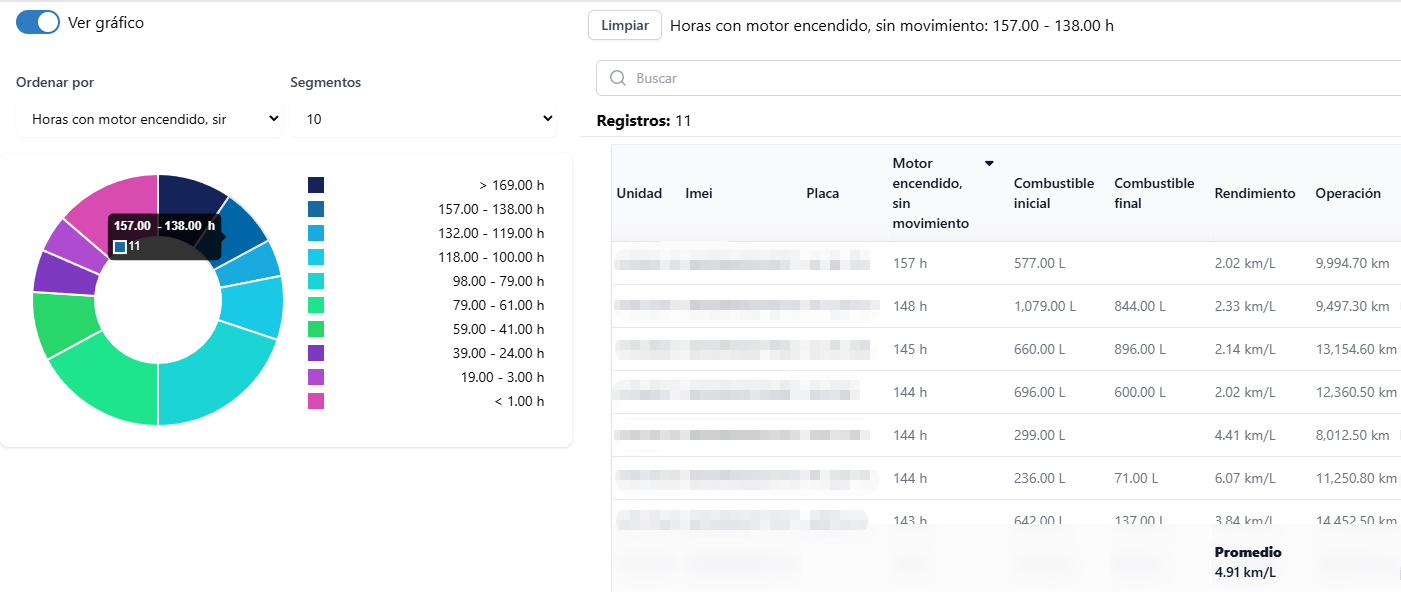The width and height of the screenshot is (1401, 592).
Task: Select the table row with 157 h
Action: pyautogui.click(x=1000, y=263)
